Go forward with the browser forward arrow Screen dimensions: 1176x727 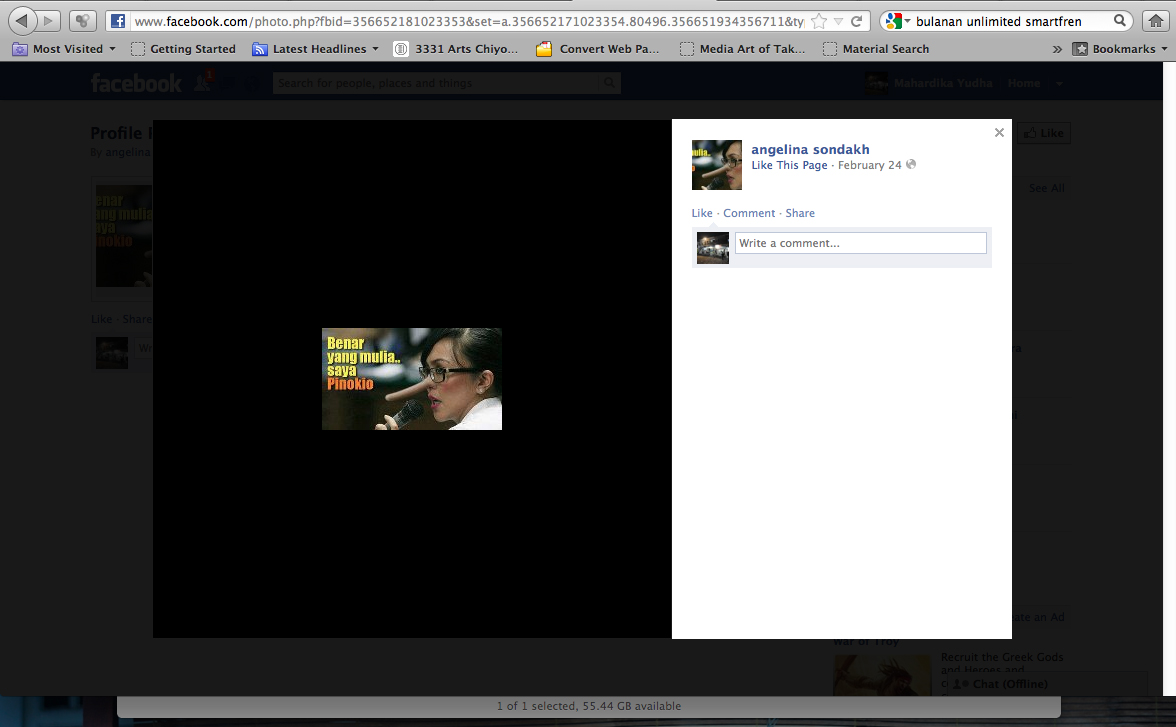click(49, 21)
